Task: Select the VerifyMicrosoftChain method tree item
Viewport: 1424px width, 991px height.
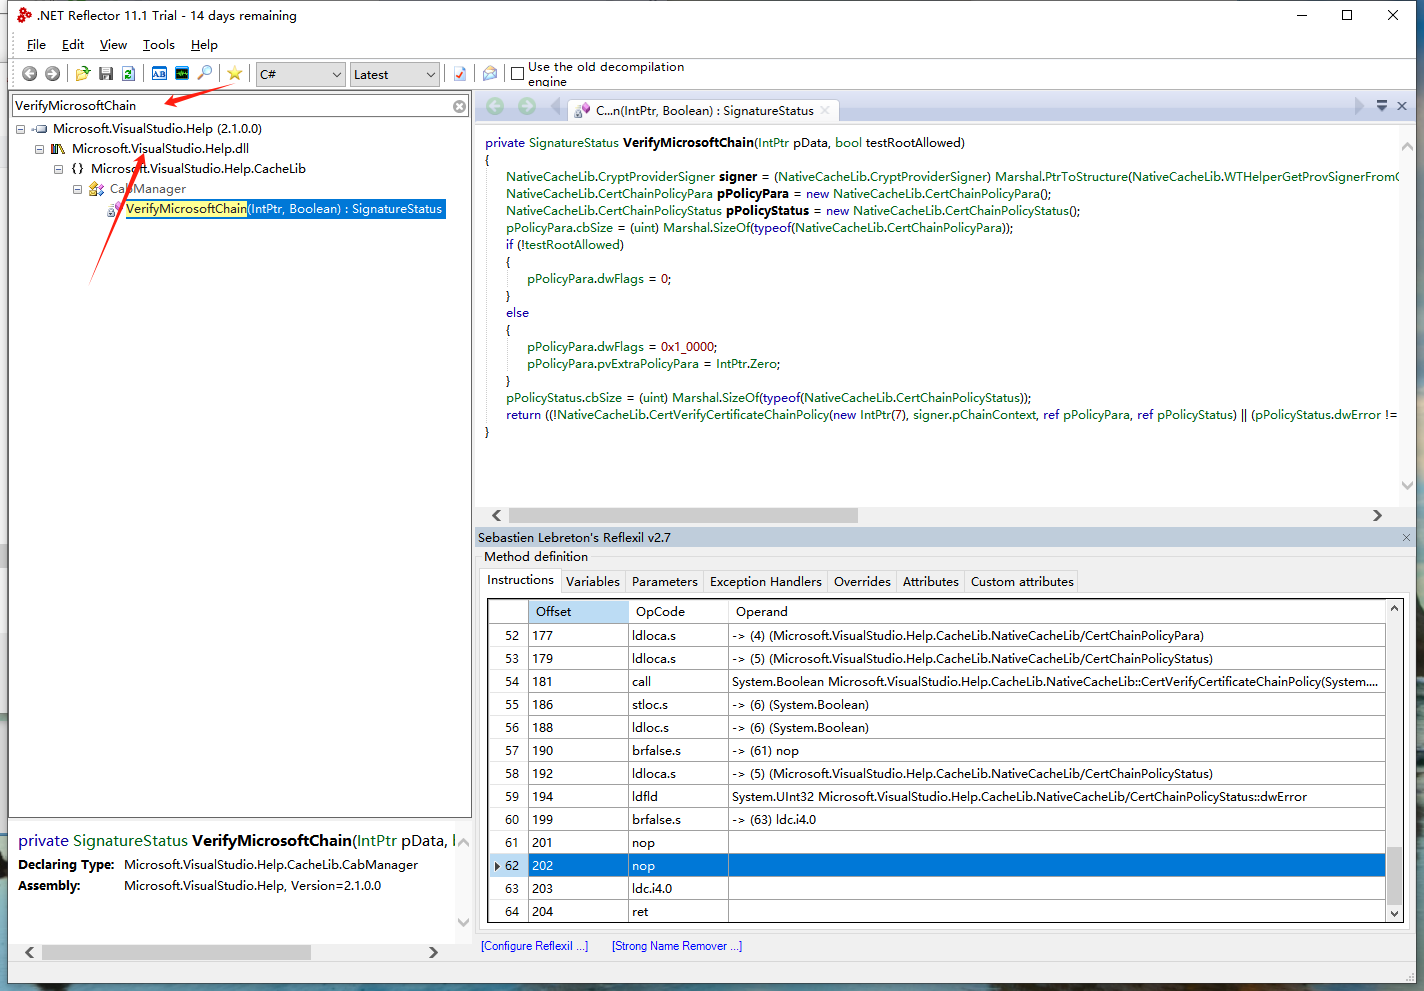Action: pos(284,209)
